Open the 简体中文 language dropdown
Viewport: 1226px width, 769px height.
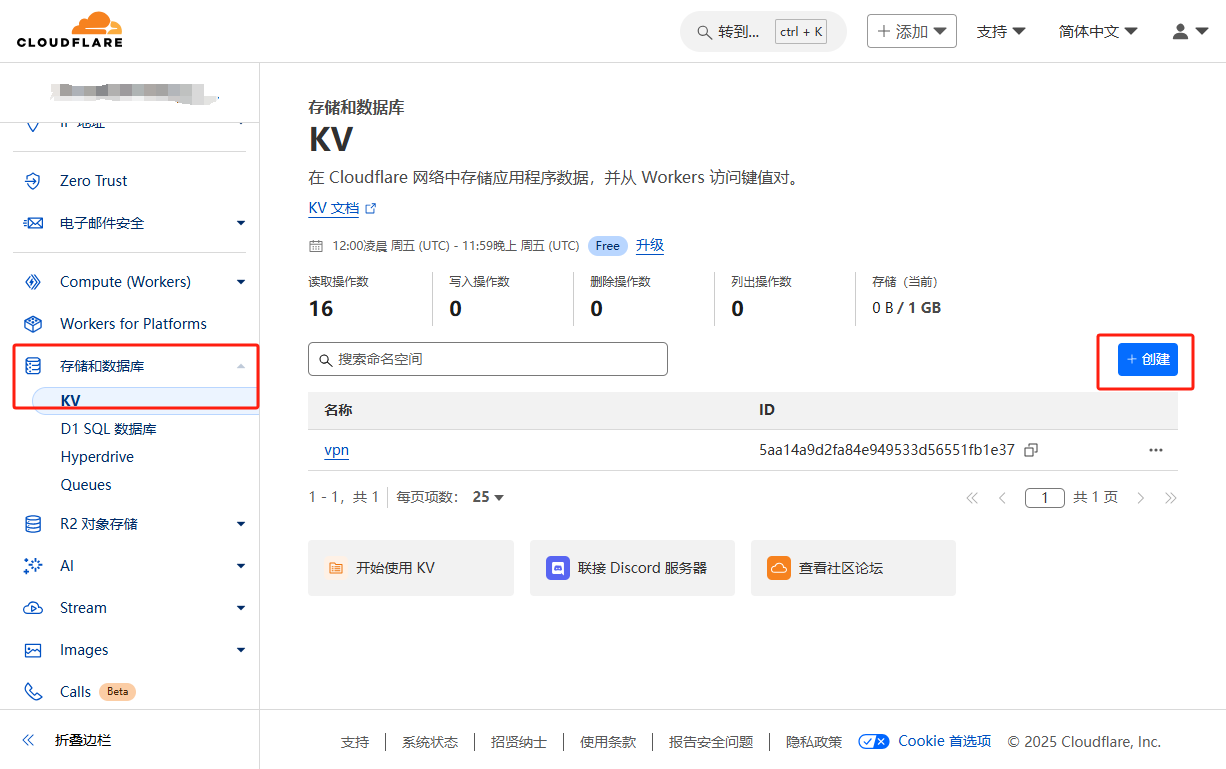coord(1098,31)
